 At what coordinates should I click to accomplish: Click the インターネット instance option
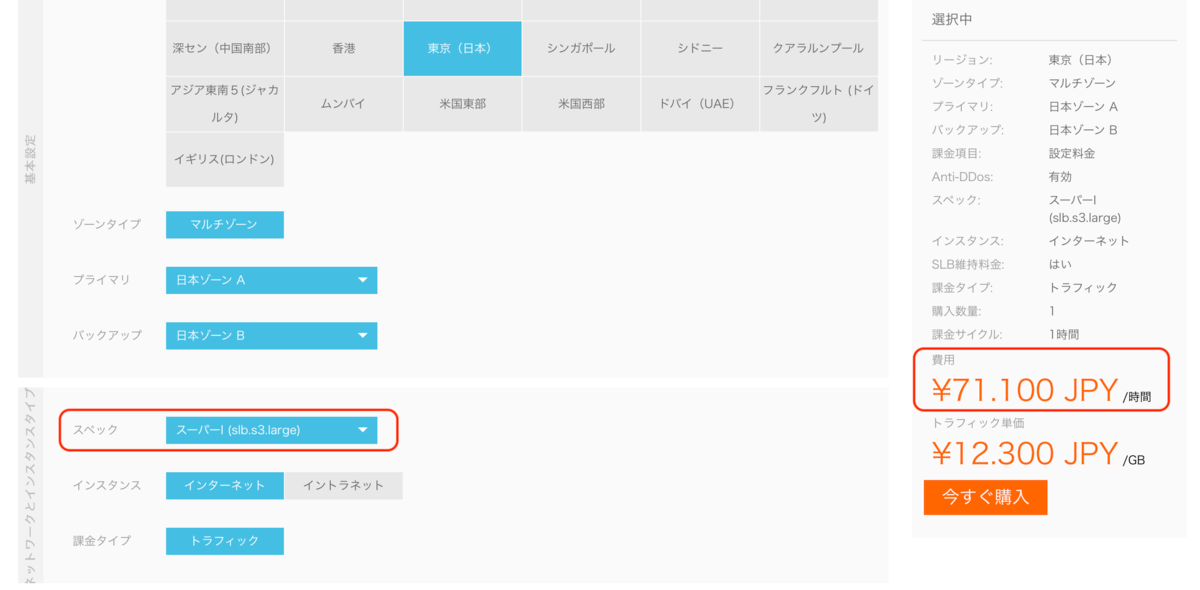(225, 485)
